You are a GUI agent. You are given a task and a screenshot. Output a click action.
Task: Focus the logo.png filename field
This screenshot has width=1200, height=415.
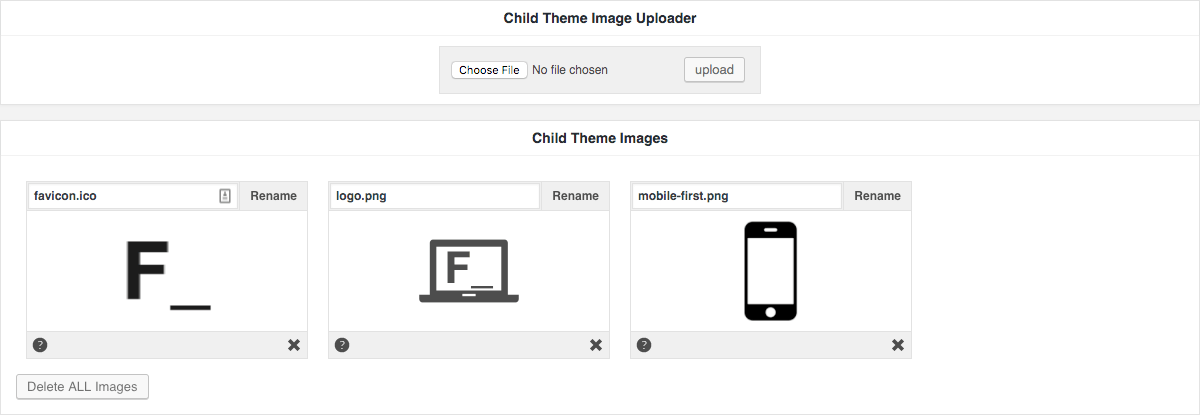[x=435, y=196]
